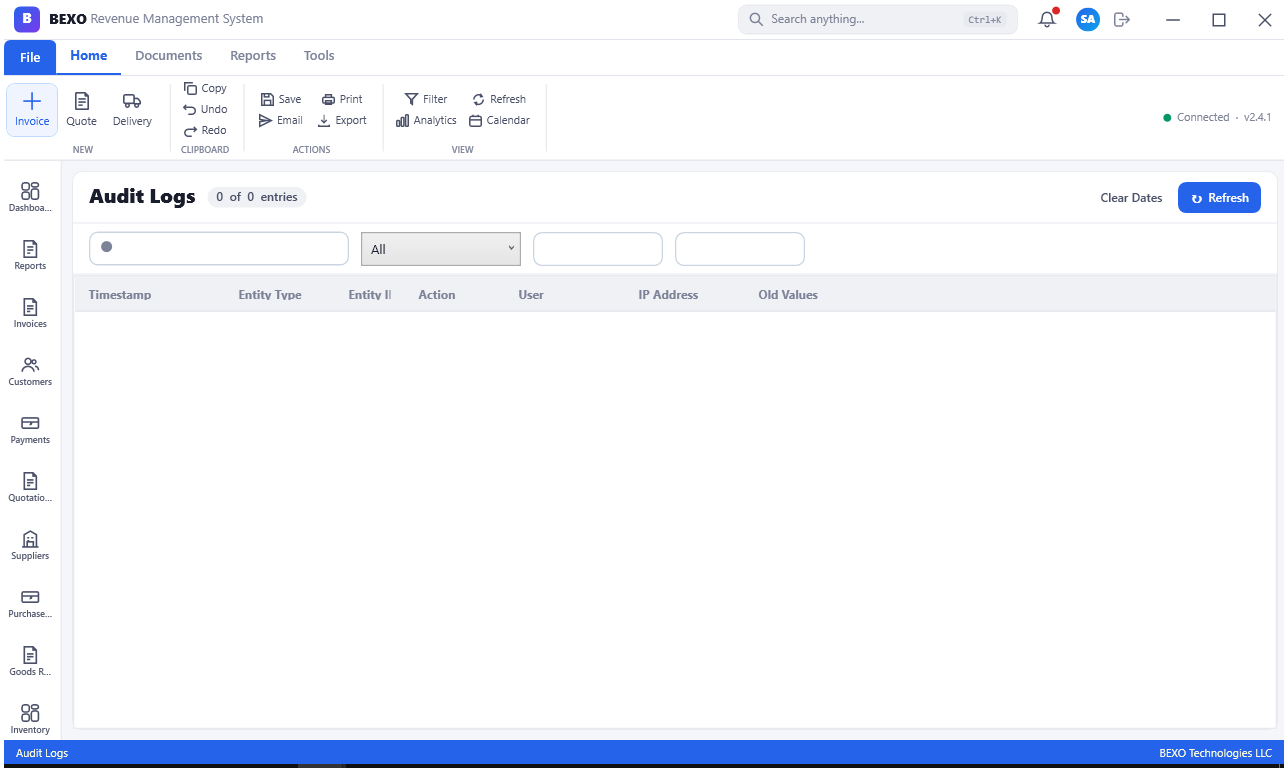Open Invoices in the sidebar
Image resolution: width=1288 pixels, height=768 pixels.
point(30,313)
